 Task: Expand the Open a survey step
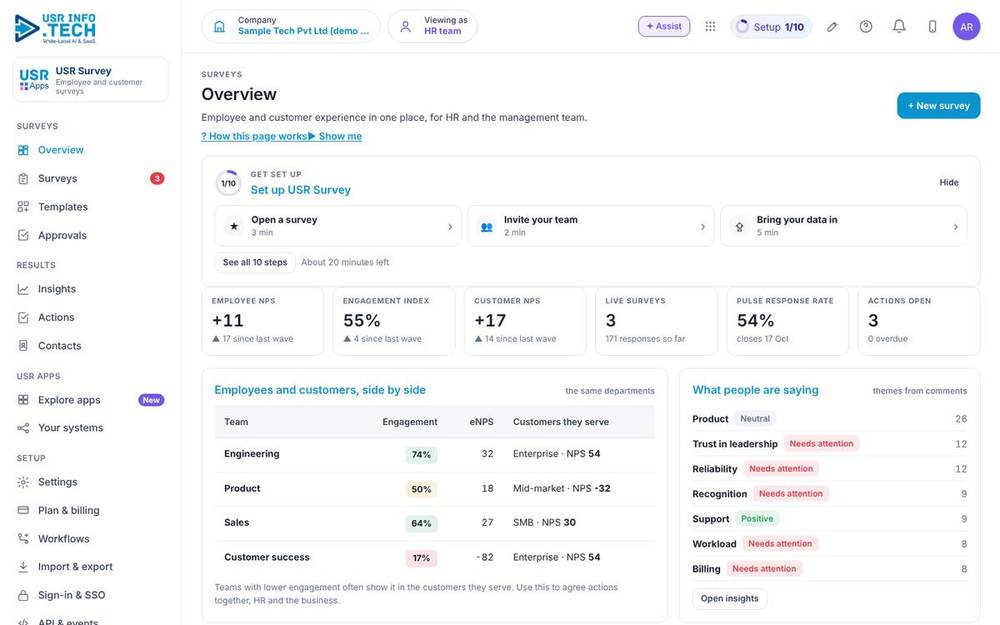[338, 226]
